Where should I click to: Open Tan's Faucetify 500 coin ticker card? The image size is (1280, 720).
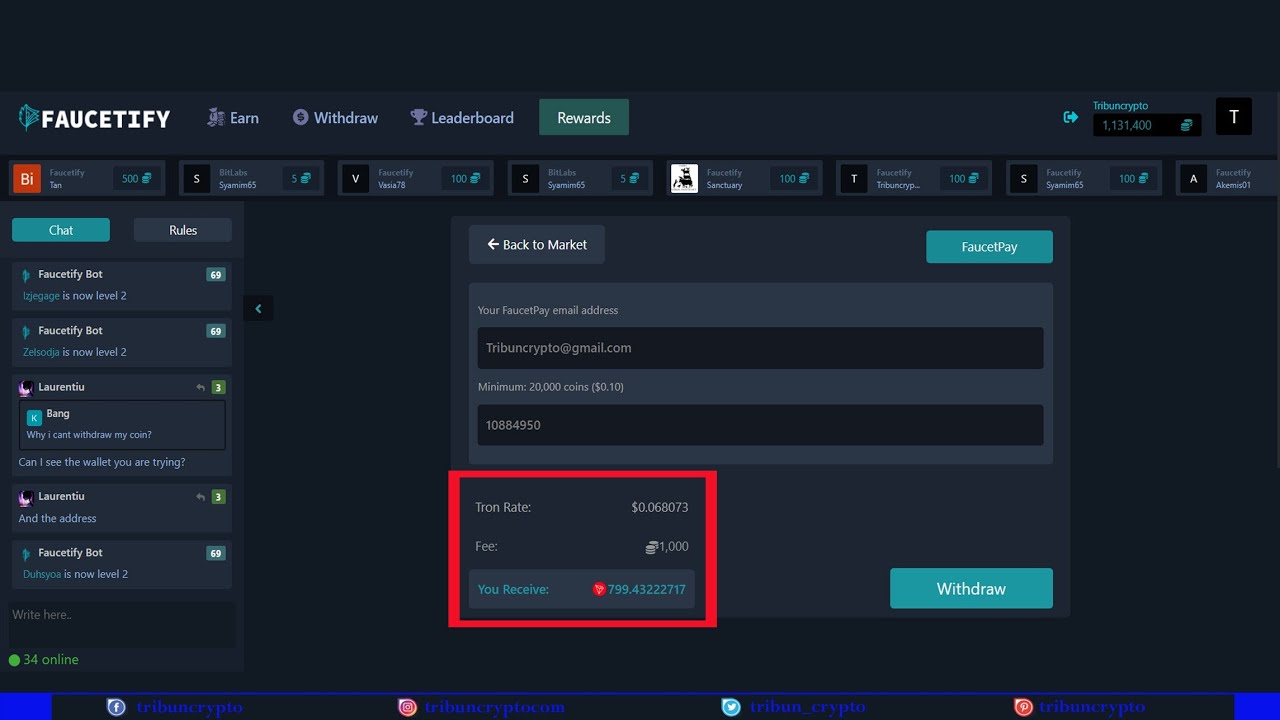87,179
